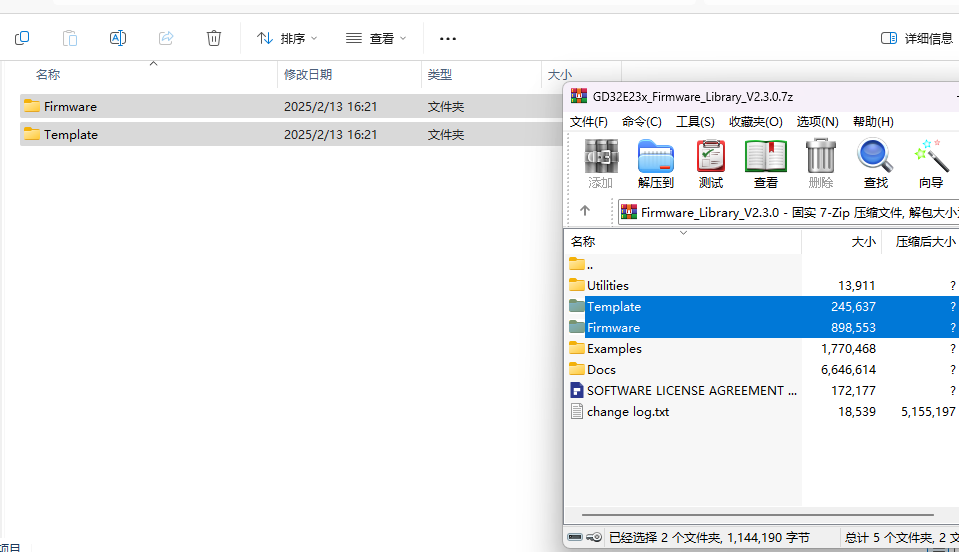Sort Explorer by 修改日期 column header
Screen dimensions: 959x552
[308, 75]
